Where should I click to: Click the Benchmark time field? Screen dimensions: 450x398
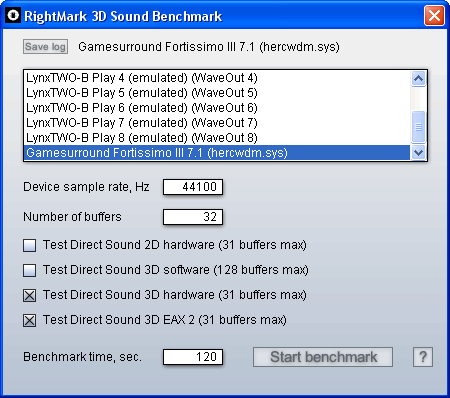pyautogui.click(x=193, y=357)
